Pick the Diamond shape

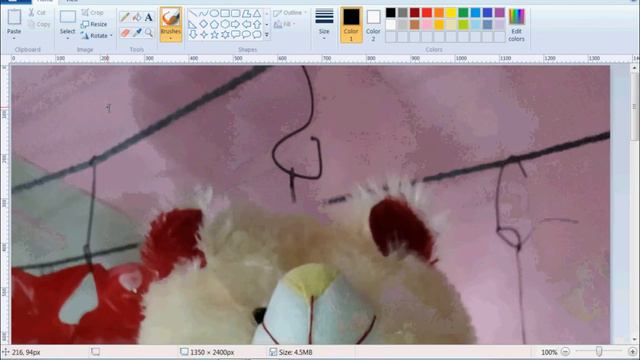203,24
